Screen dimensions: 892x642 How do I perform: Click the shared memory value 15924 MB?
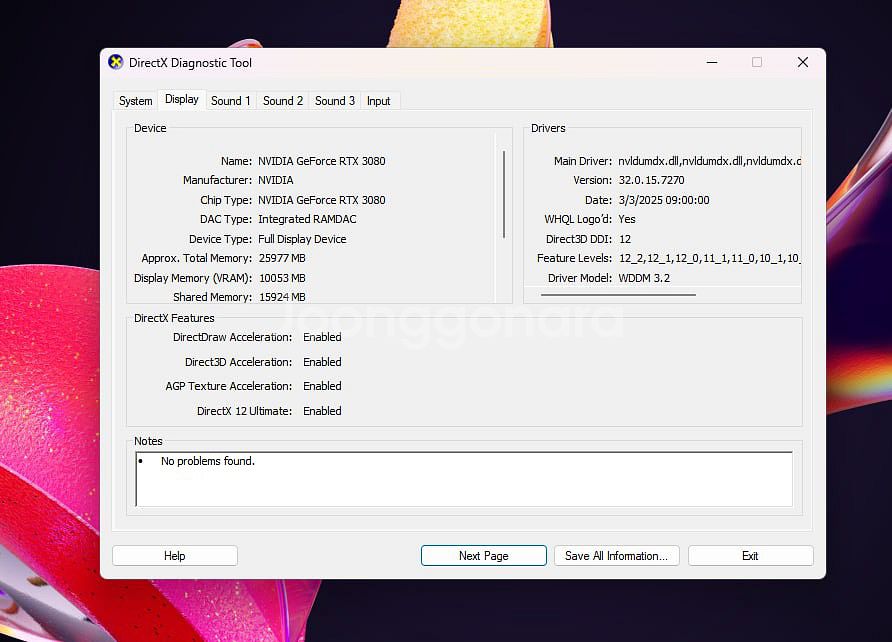282,297
